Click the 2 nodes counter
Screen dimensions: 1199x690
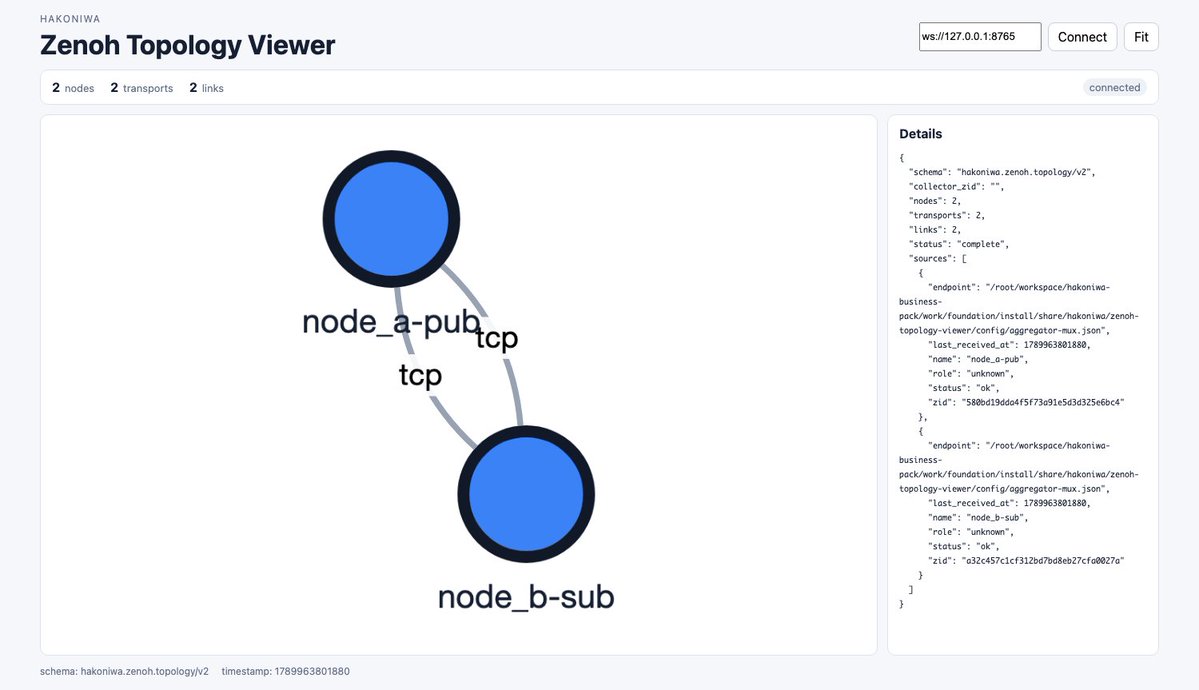click(73, 88)
